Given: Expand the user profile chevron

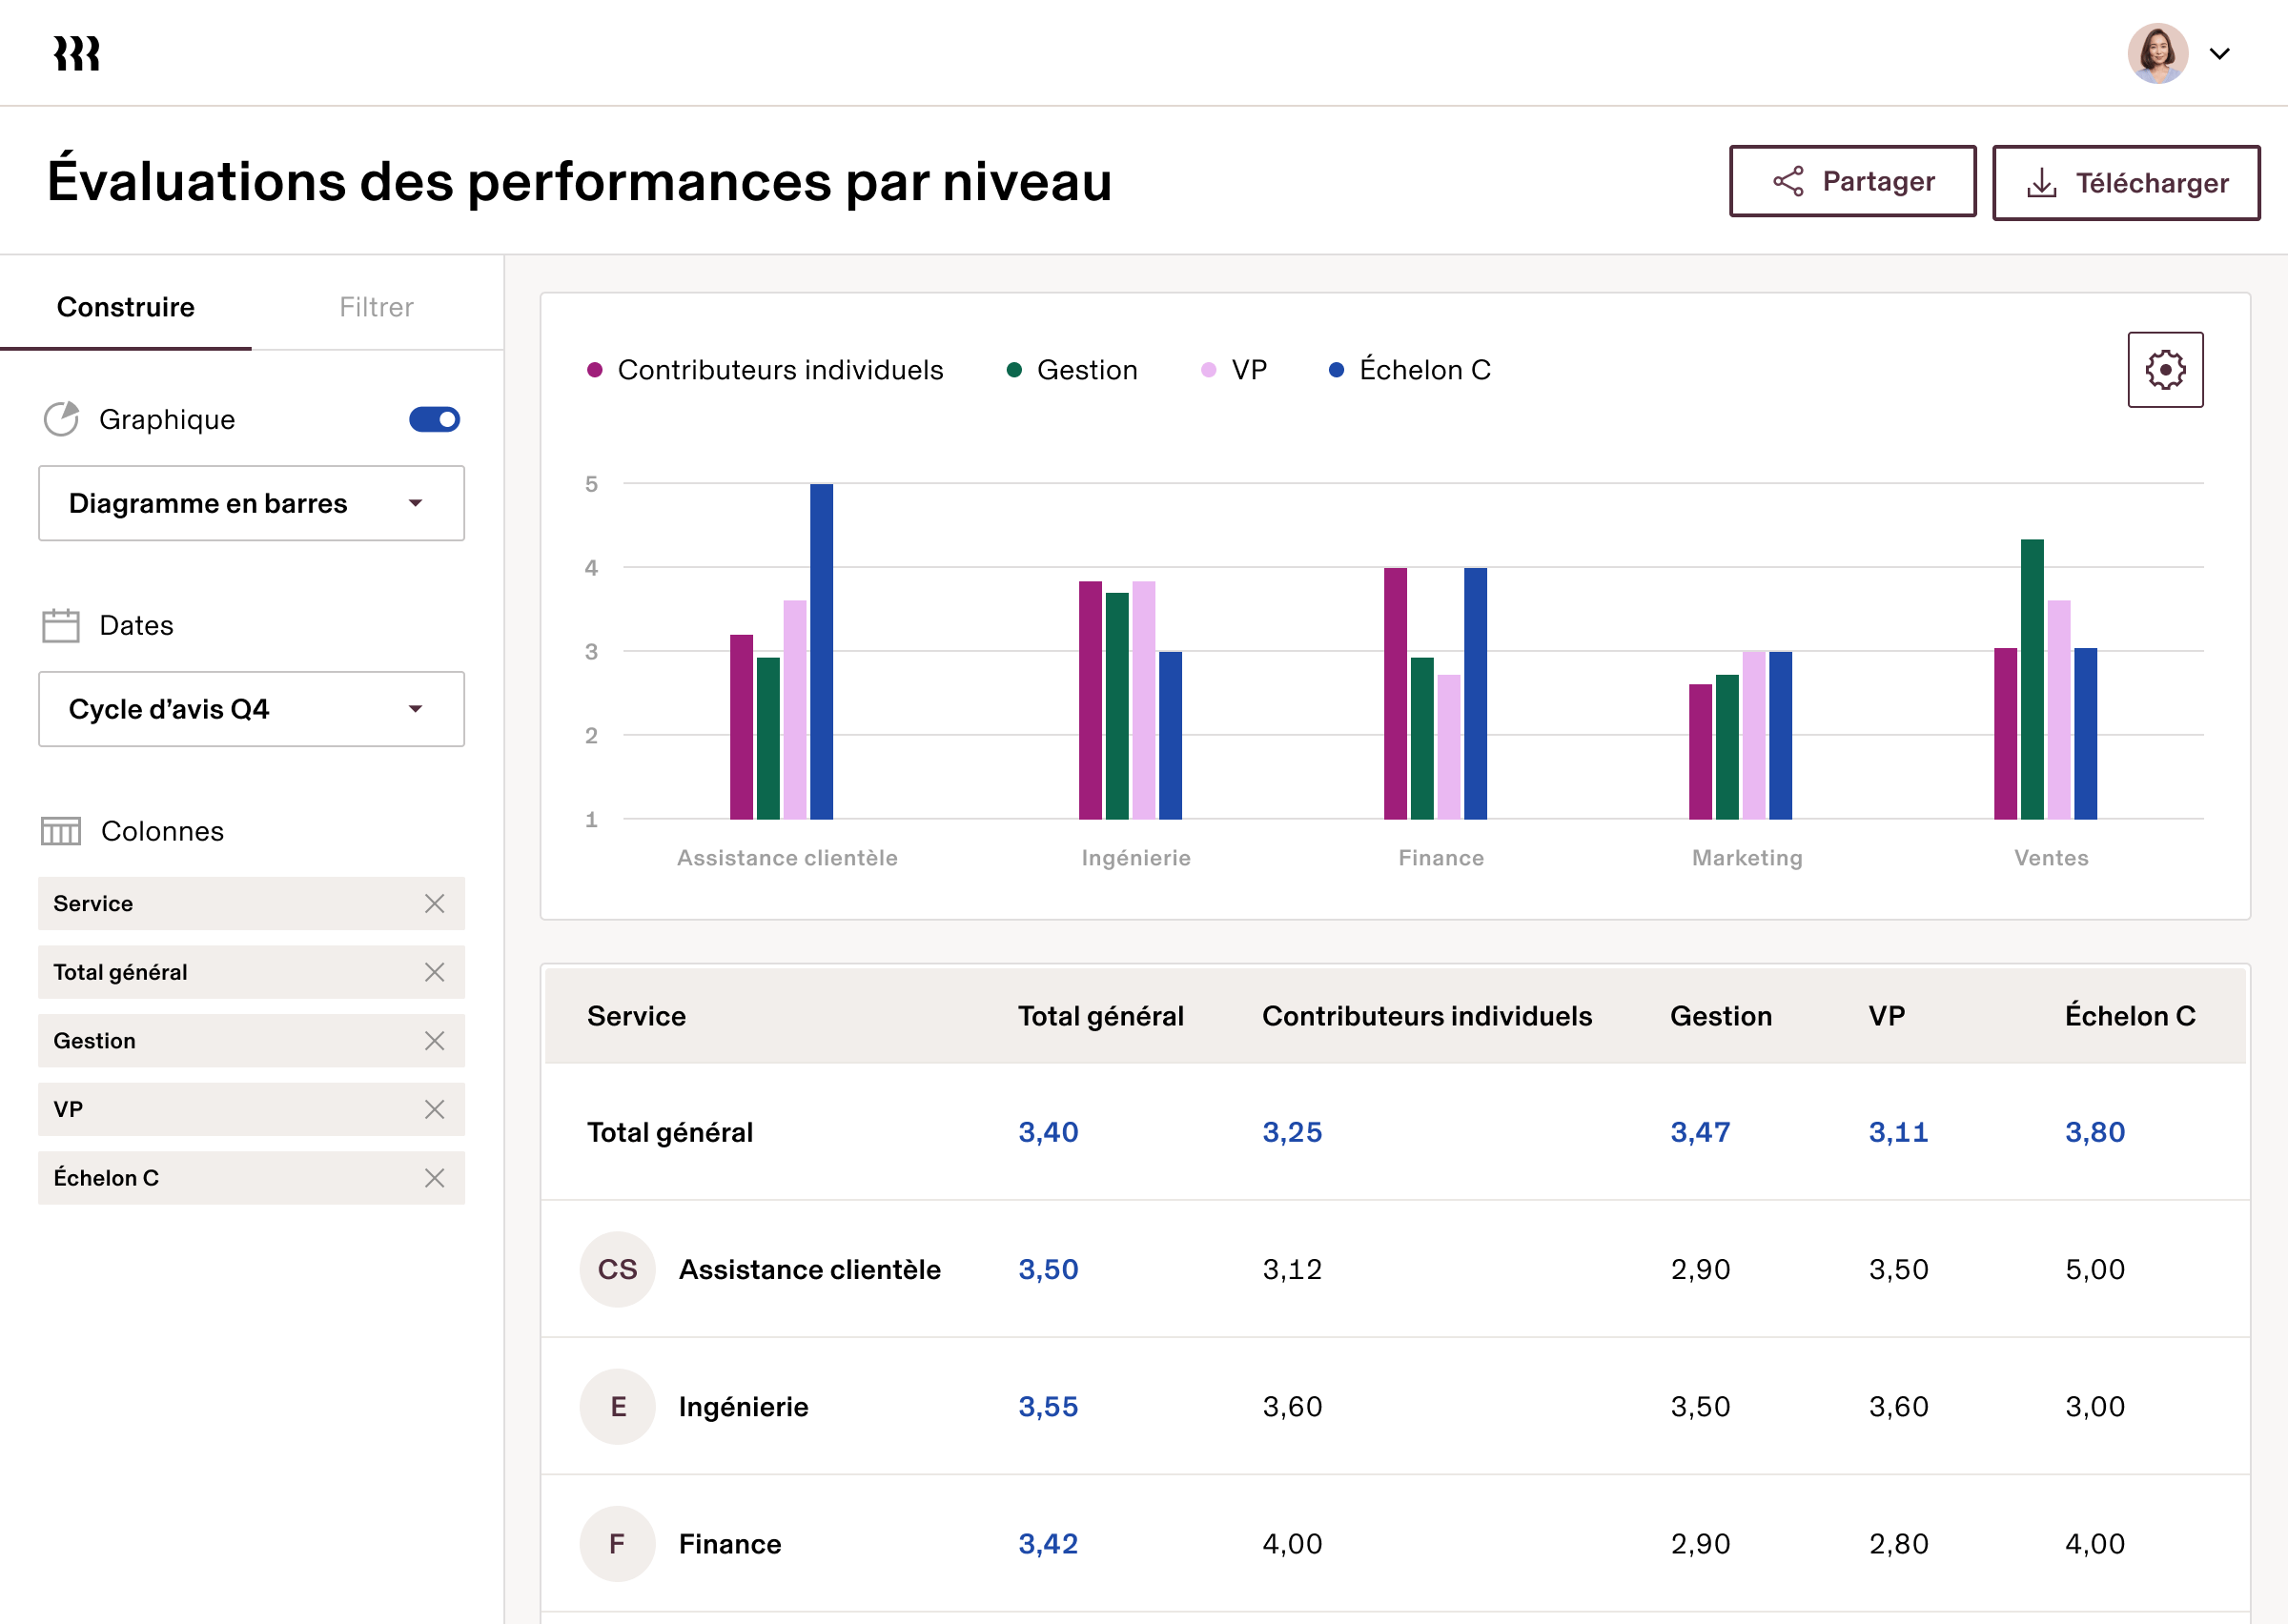Looking at the screenshot, I should (2220, 54).
